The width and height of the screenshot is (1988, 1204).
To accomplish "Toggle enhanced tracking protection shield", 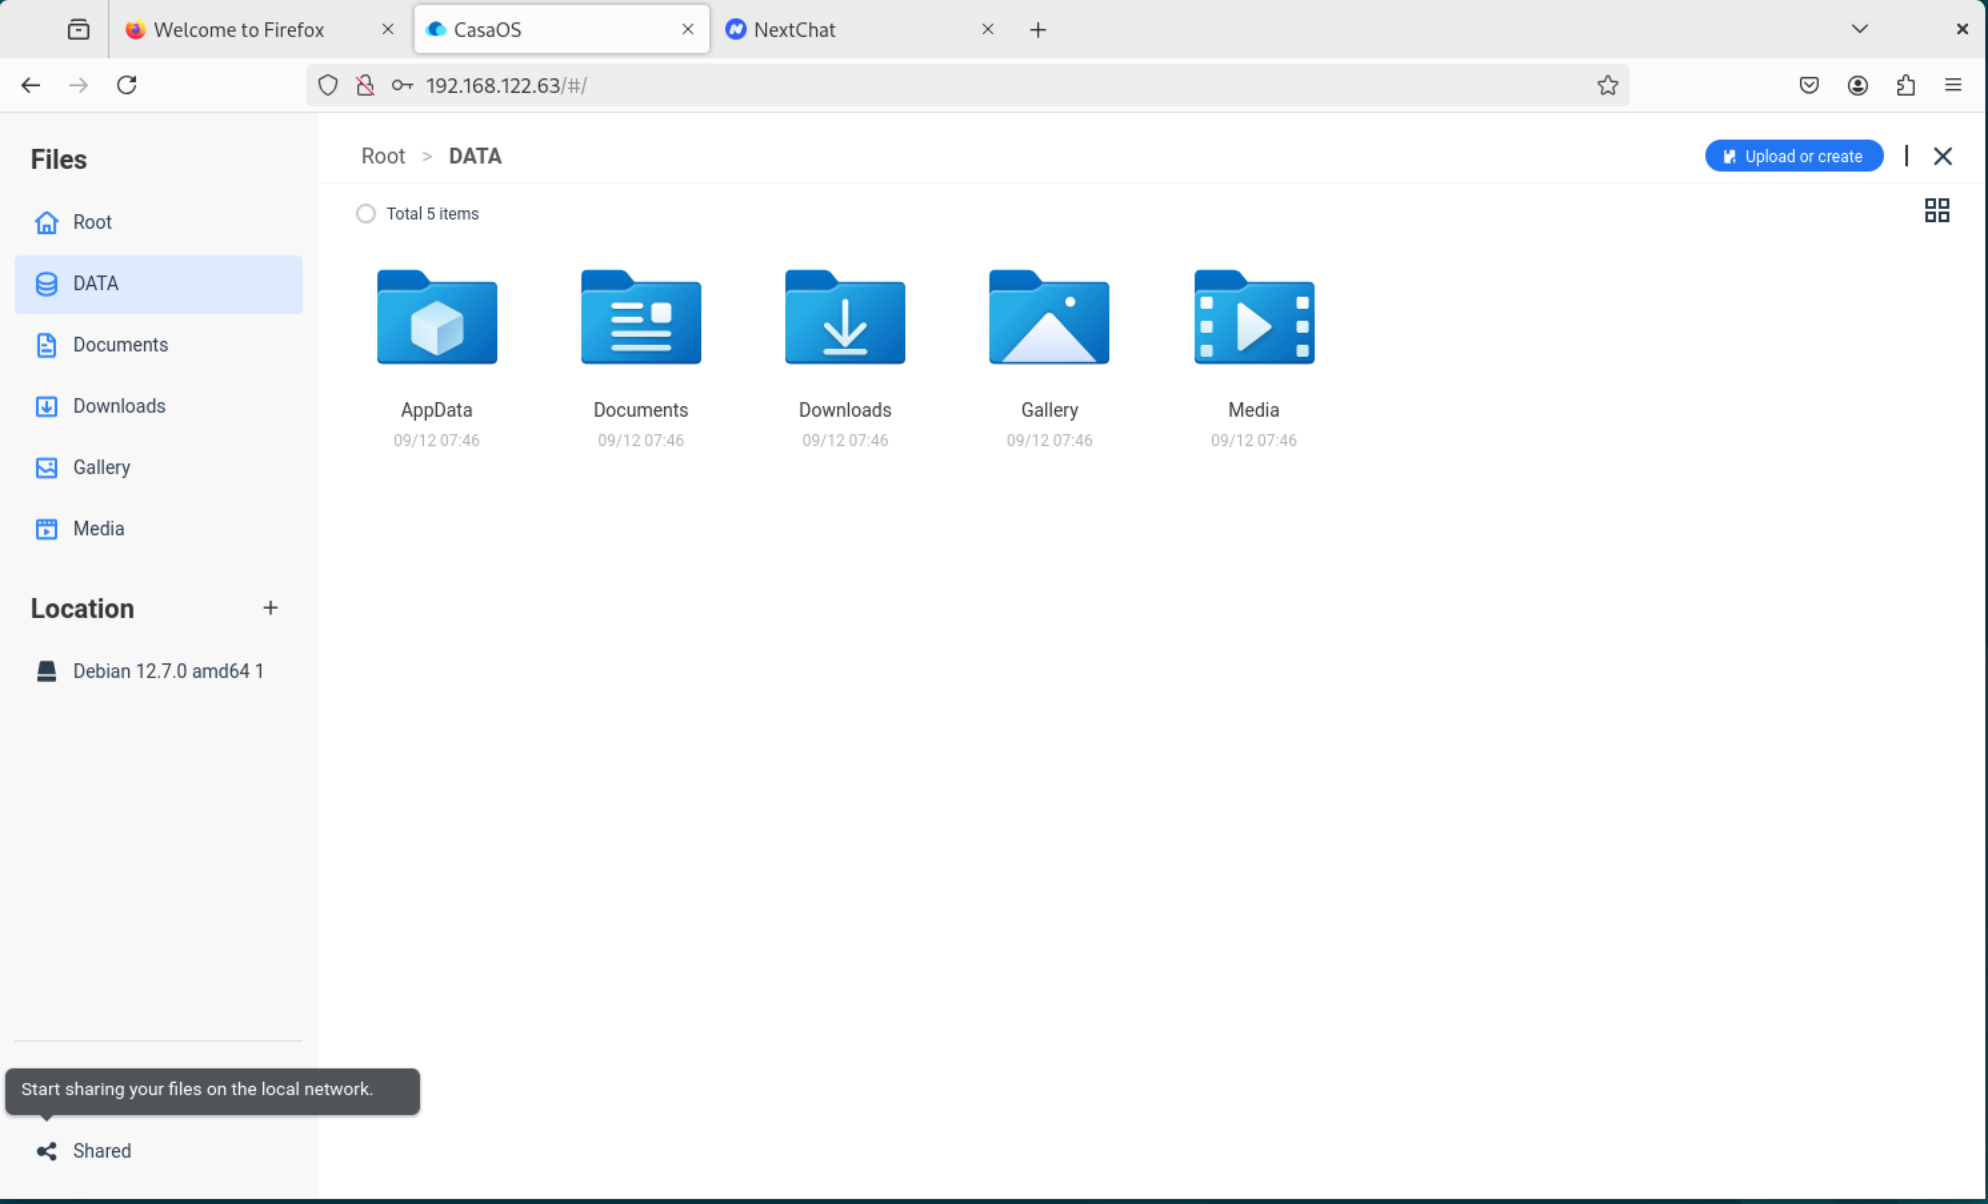I will (x=327, y=85).
